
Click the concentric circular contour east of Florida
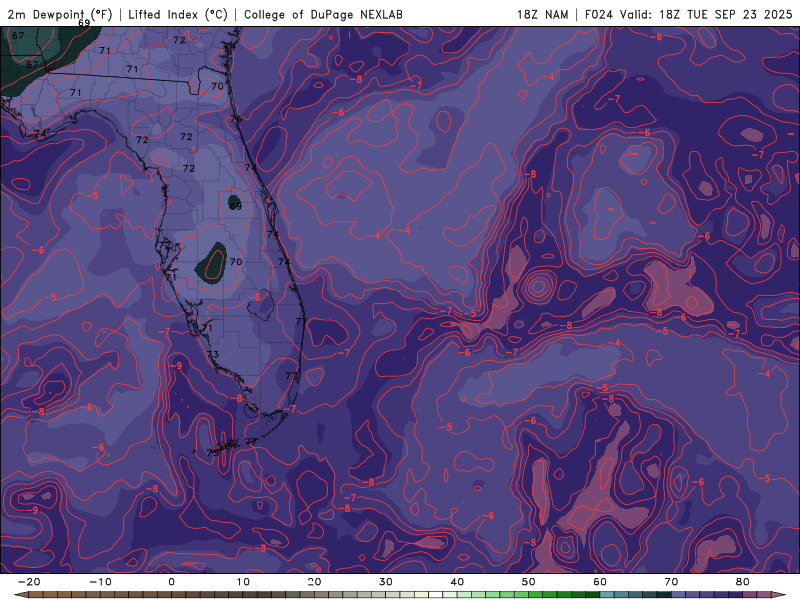point(537,287)
